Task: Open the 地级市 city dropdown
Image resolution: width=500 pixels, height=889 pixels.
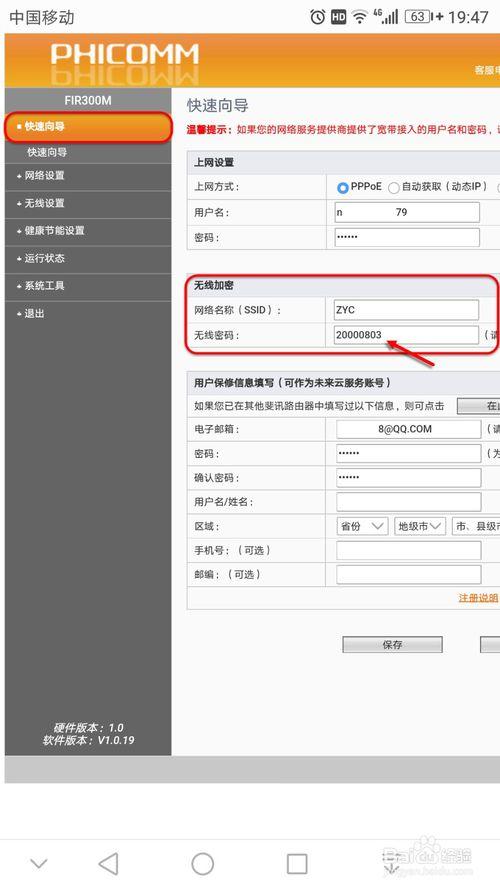Action: [420, 526]
